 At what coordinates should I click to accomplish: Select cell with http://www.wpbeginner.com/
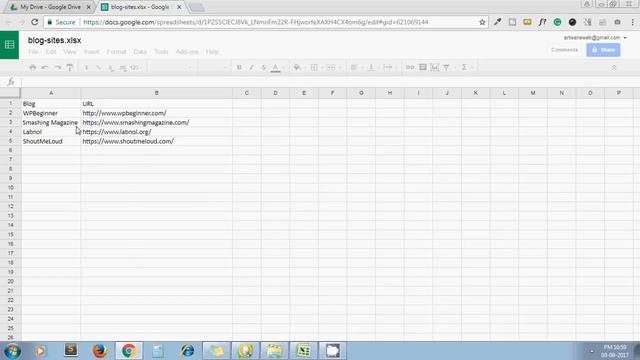[157, 113]
